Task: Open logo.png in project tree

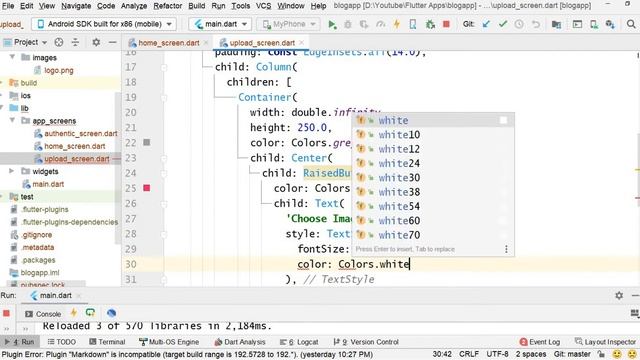Action: click(x=58, y=70)
